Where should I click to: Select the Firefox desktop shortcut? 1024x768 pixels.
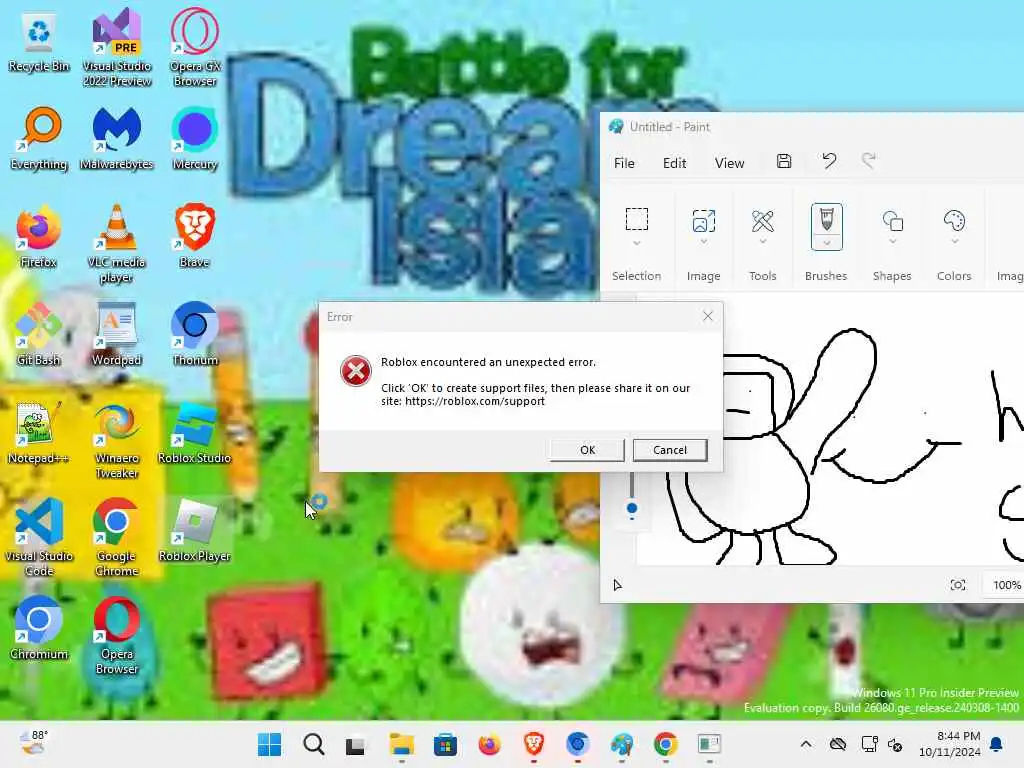pyautogui.click(x=39, y=237)
